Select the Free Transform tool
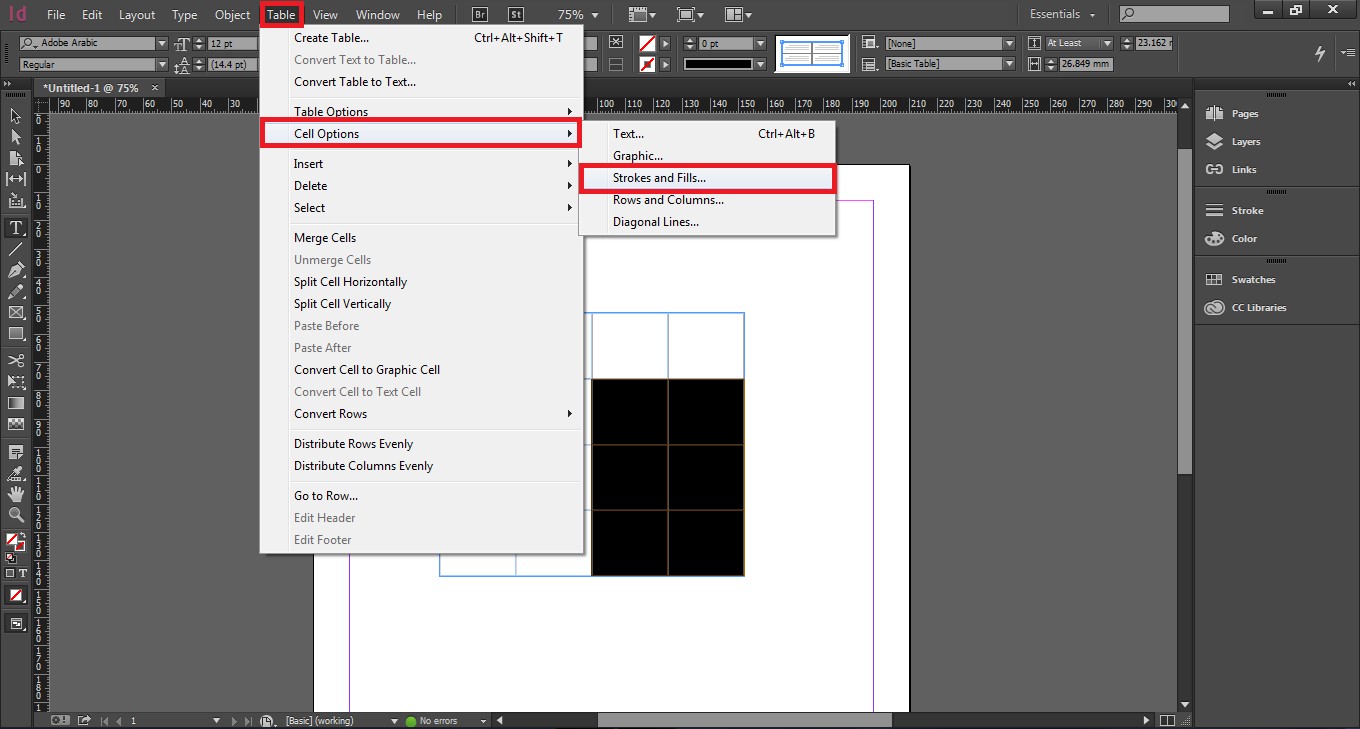The height and width of the screenshot is (729, 1360). tap(16, 381)
